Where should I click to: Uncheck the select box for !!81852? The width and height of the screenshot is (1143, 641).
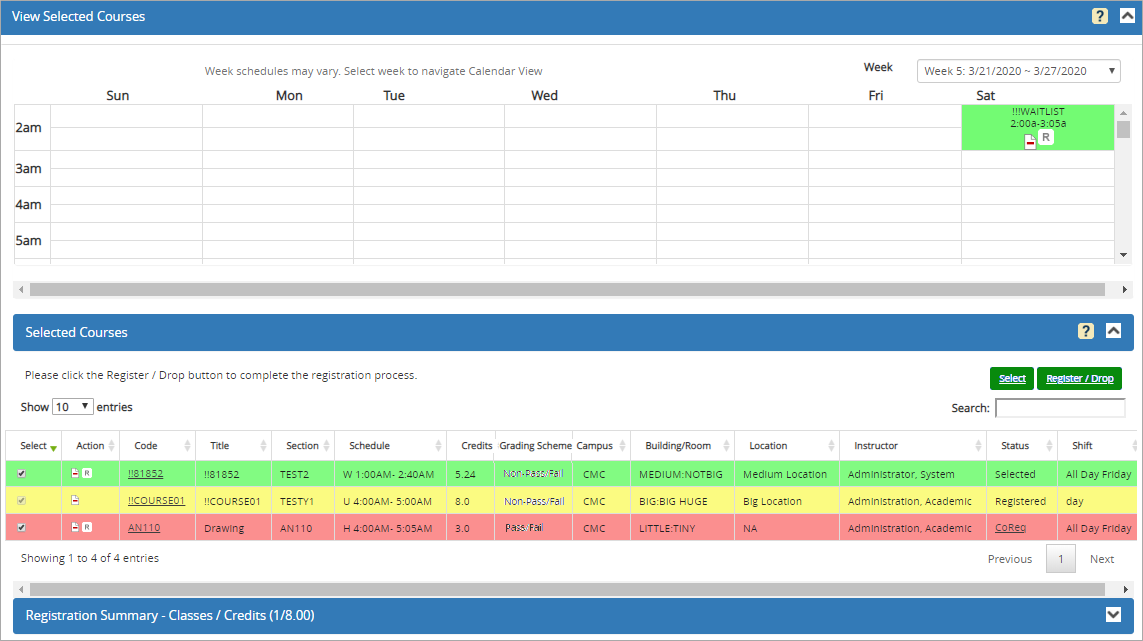point(23,474)
